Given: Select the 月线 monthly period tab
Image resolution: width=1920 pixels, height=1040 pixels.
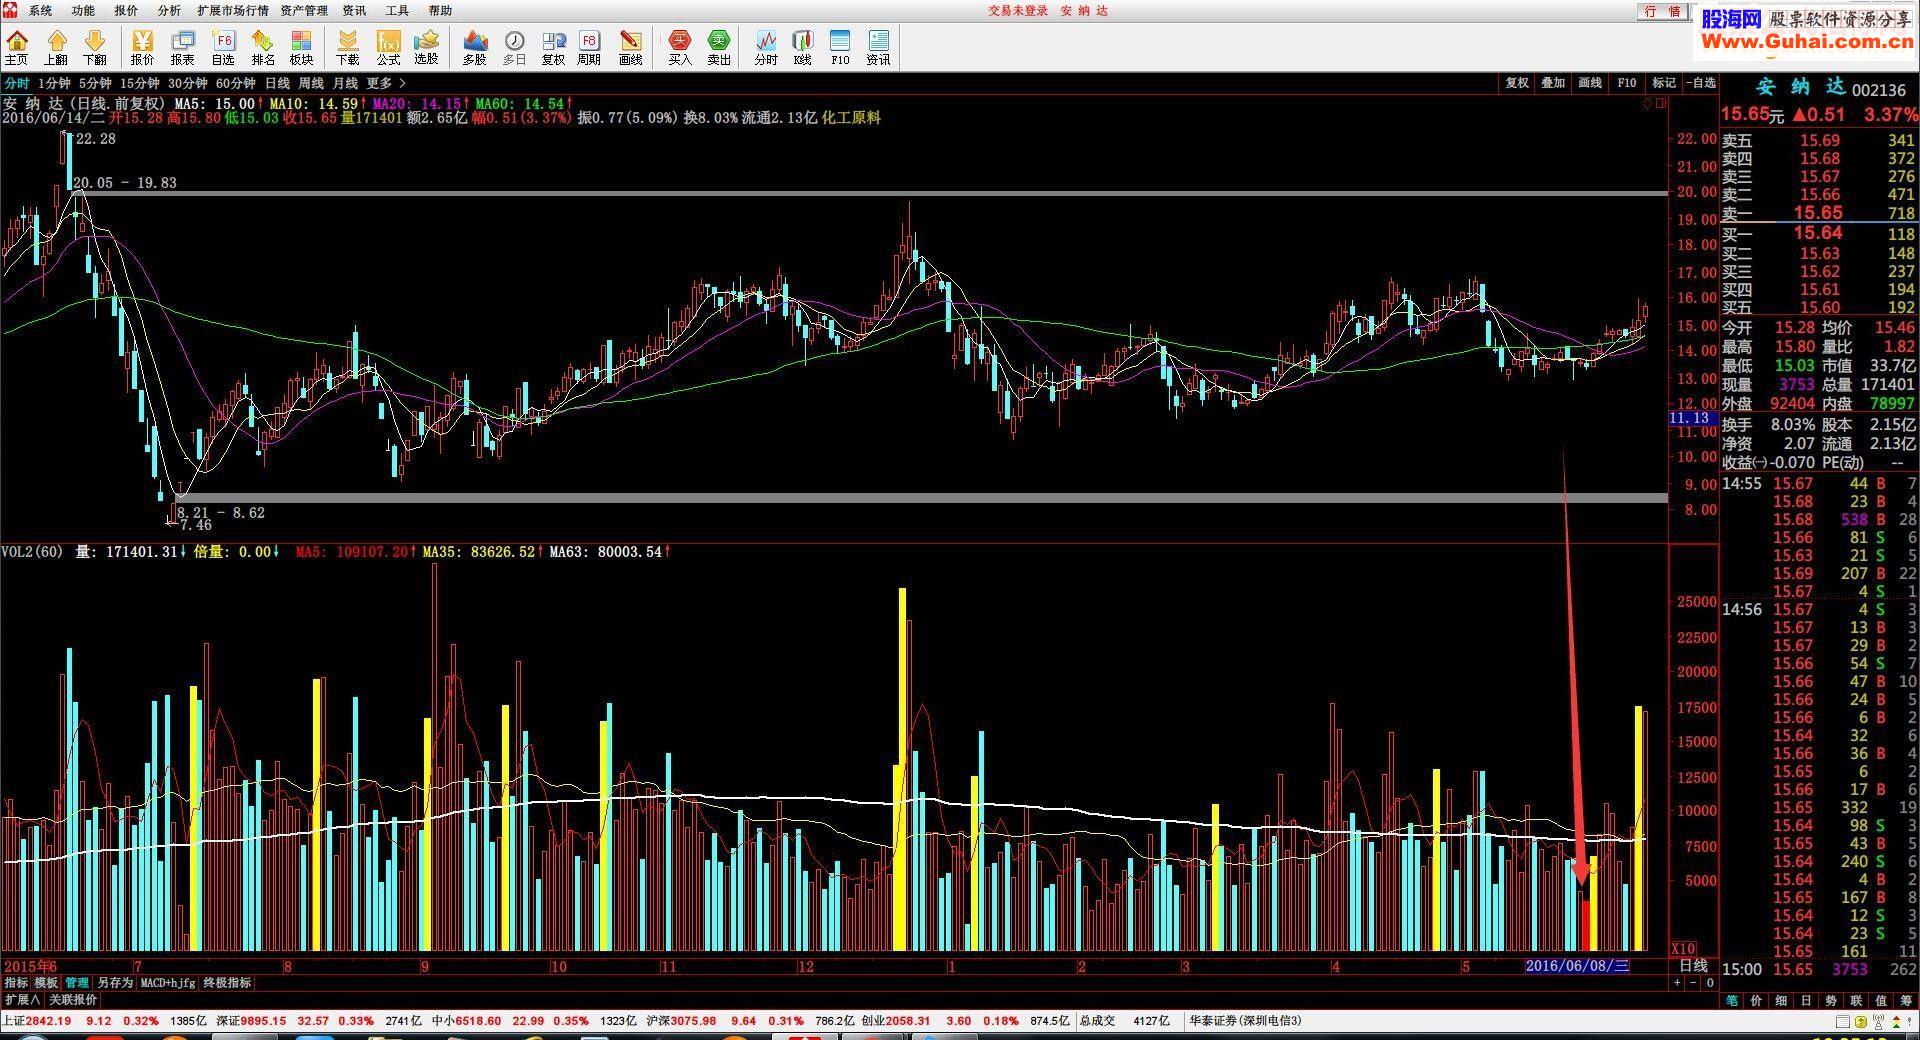Looking at the screenshot, I should click(x=345, y=83).
